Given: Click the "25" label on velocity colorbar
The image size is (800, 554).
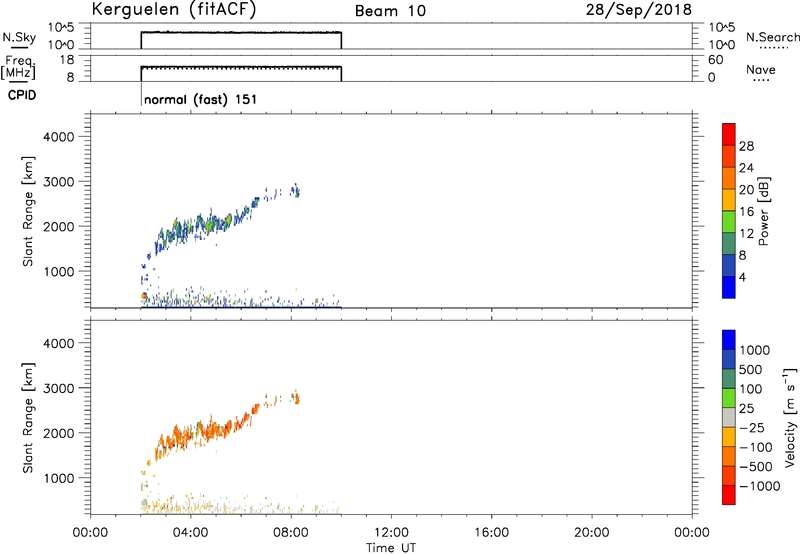Looking at the screenshot, I should pyautogui.click(x=747, y=408).
